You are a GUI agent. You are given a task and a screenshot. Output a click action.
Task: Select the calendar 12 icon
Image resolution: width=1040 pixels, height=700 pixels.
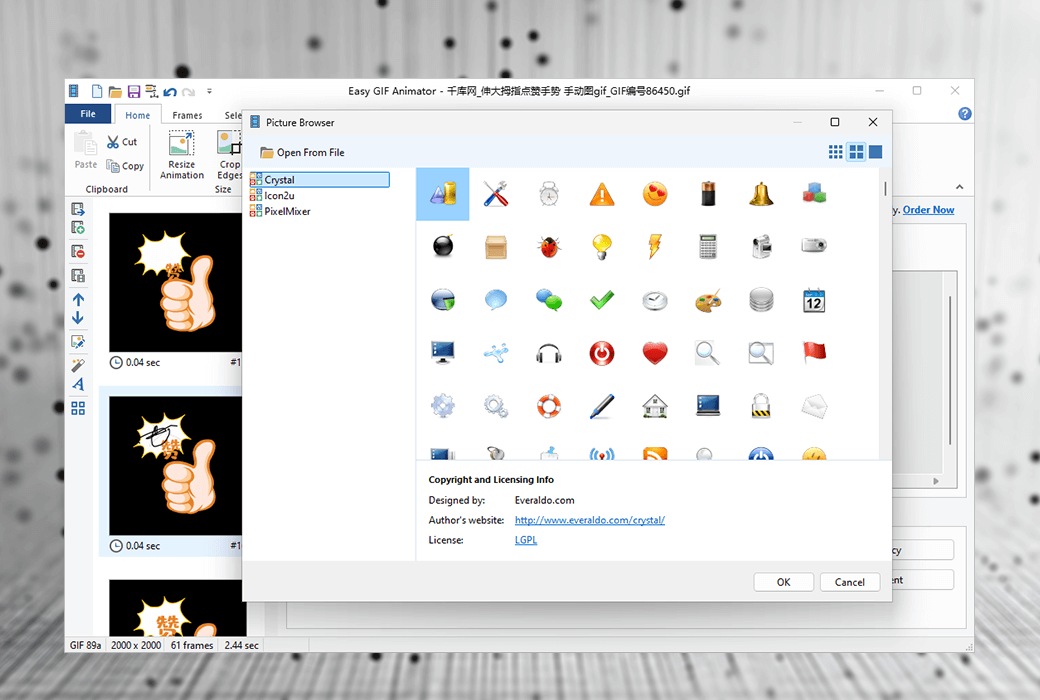click(x=814, y=300)
